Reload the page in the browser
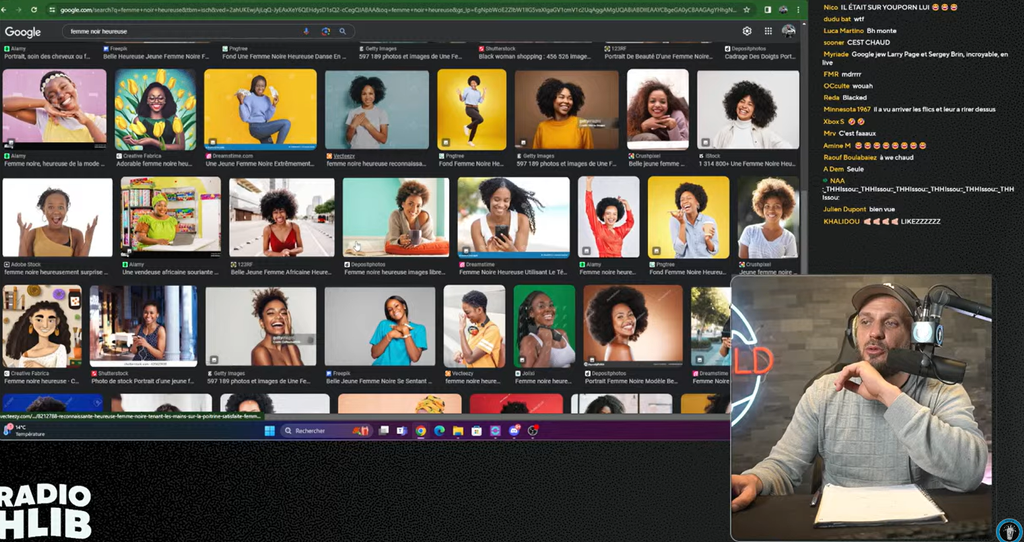 34,10
